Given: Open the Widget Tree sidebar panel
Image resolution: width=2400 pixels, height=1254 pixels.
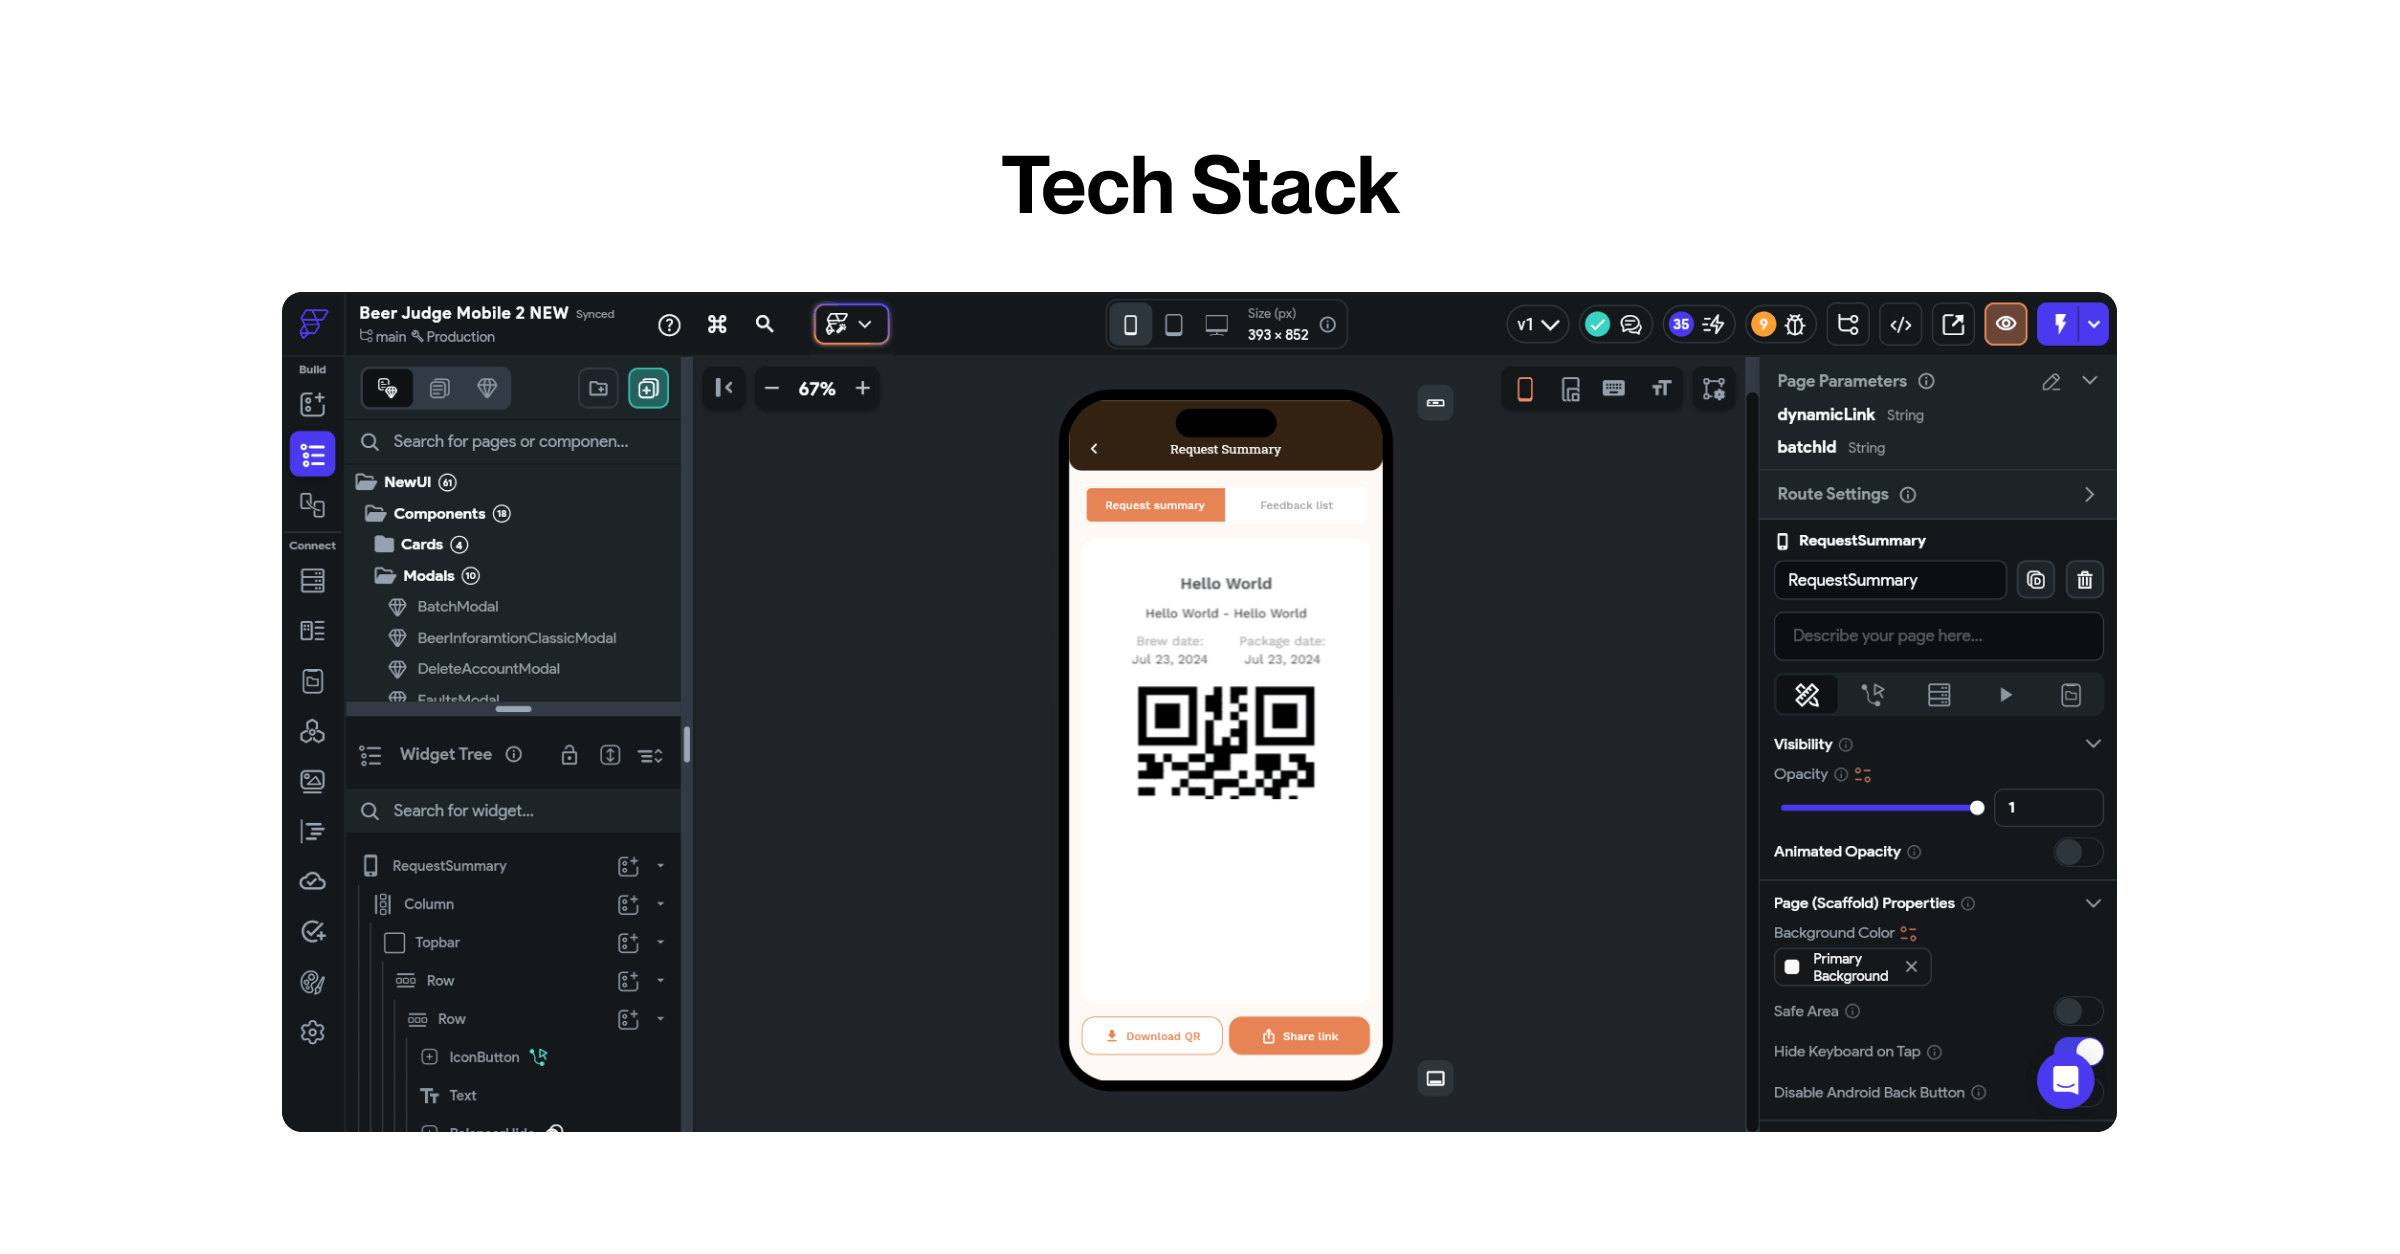Looking at the screenshot, I should pos(312,455).
